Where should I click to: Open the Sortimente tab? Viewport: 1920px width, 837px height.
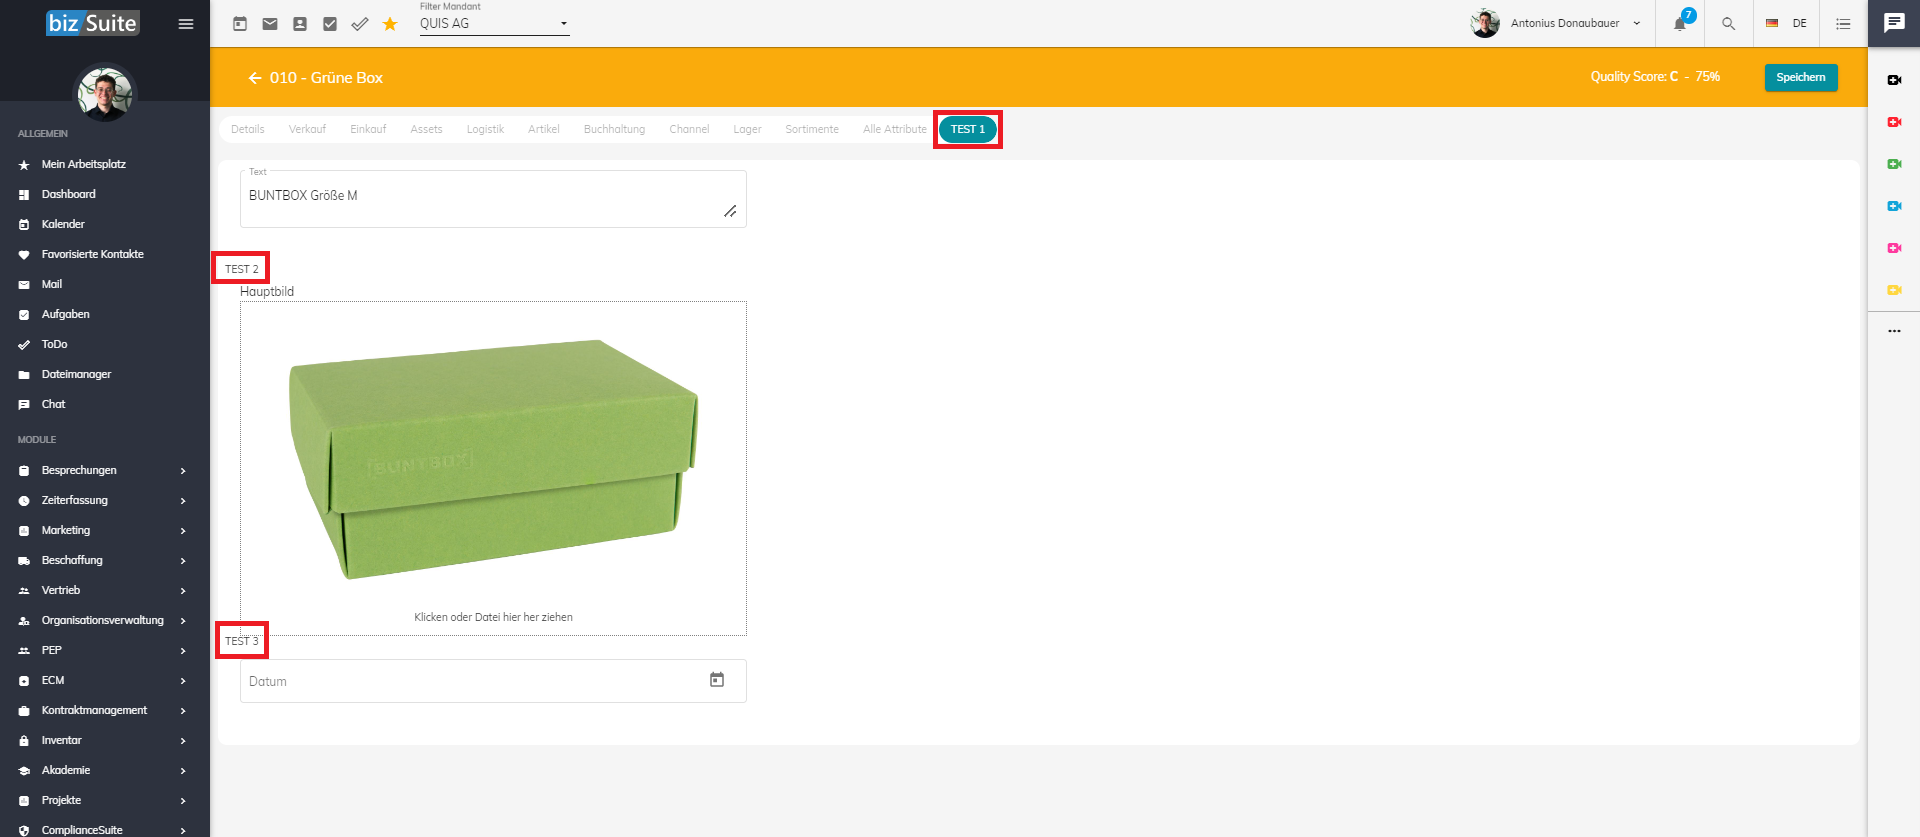[x=812, y=129]
